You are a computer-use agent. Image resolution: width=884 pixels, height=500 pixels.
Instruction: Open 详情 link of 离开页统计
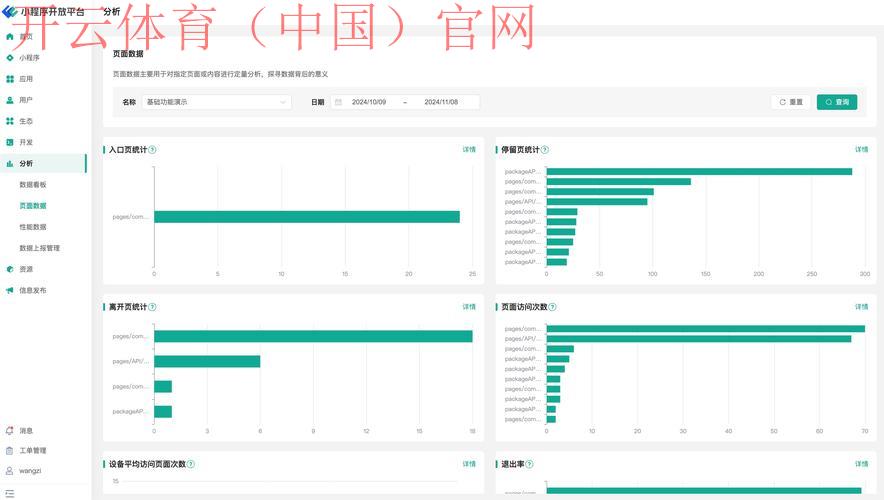469,307
